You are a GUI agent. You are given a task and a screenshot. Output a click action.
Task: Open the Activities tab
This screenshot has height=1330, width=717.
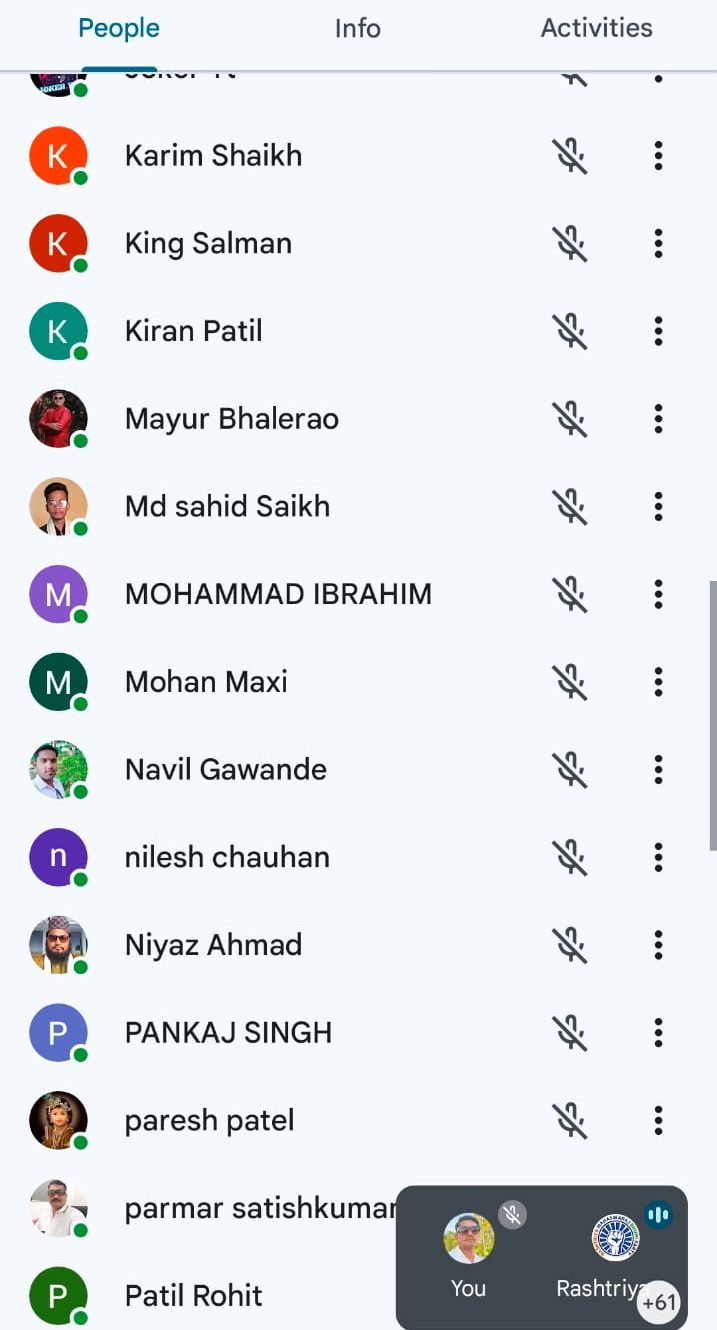pyautogui.click(x=596, y=29)
